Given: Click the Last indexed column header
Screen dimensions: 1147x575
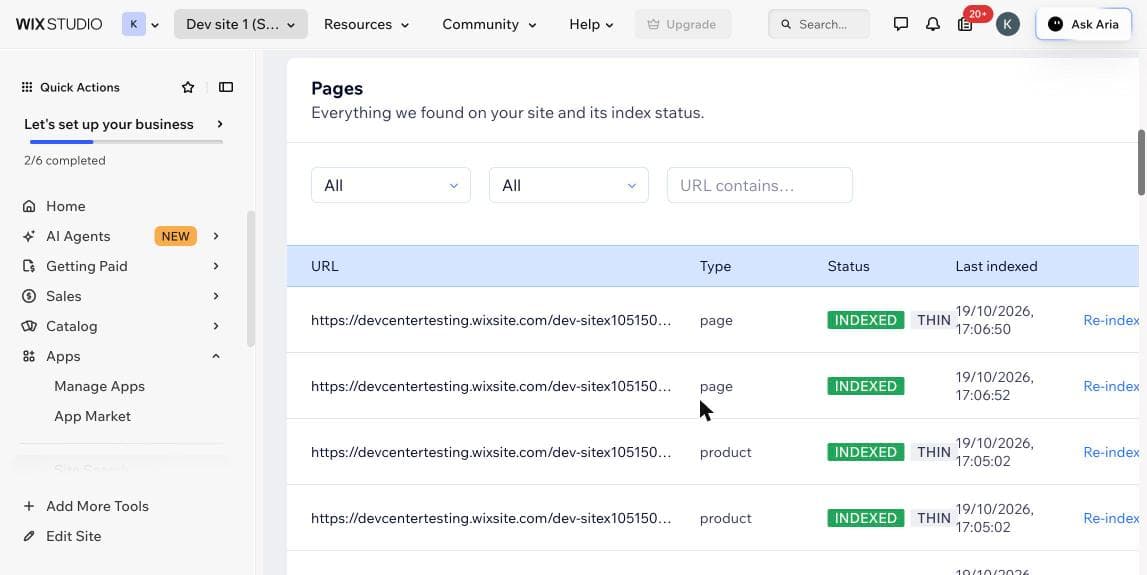Looking at the screenshot, I should (996, 266).
